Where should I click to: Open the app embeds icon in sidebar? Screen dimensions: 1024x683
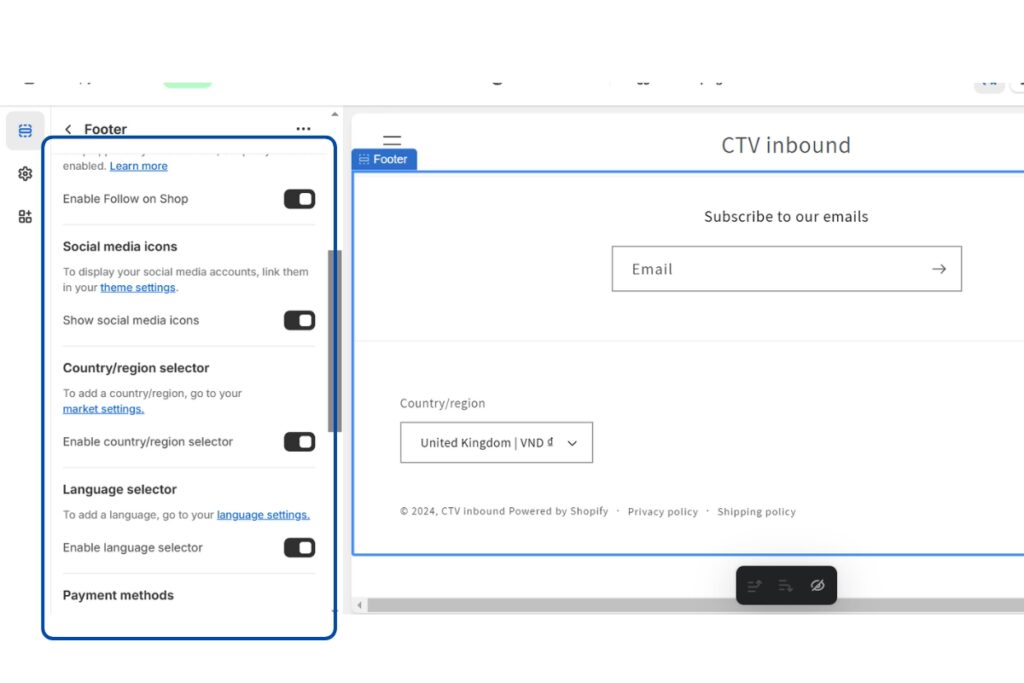click(25, 217)
